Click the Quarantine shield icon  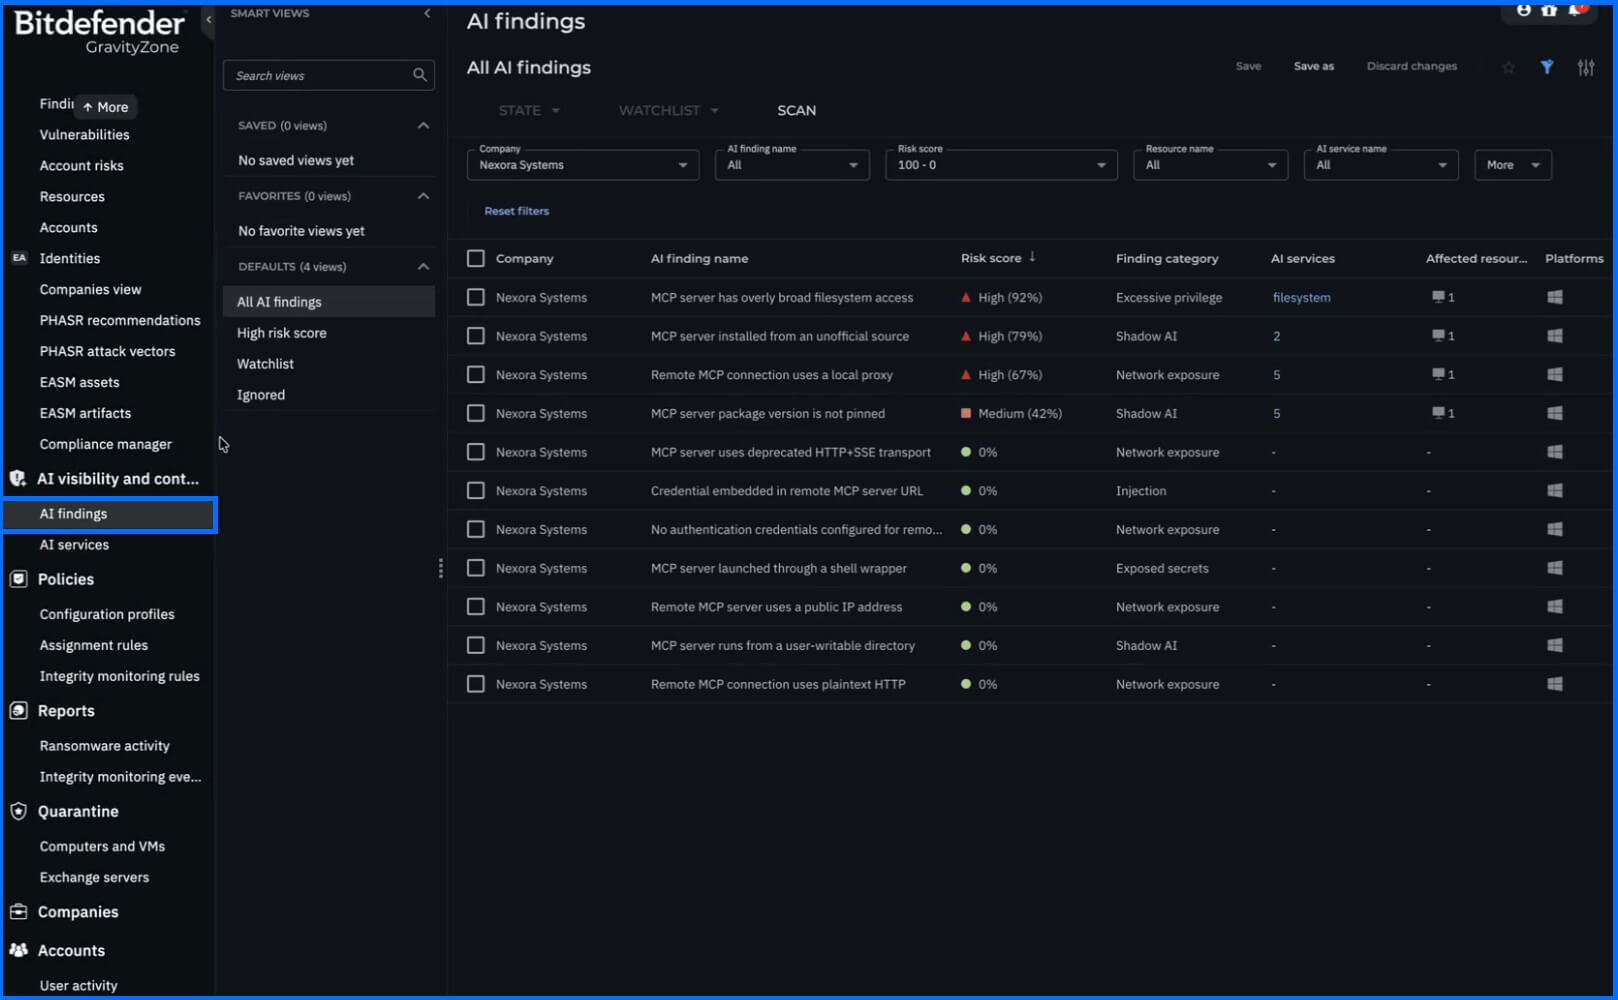18,811
